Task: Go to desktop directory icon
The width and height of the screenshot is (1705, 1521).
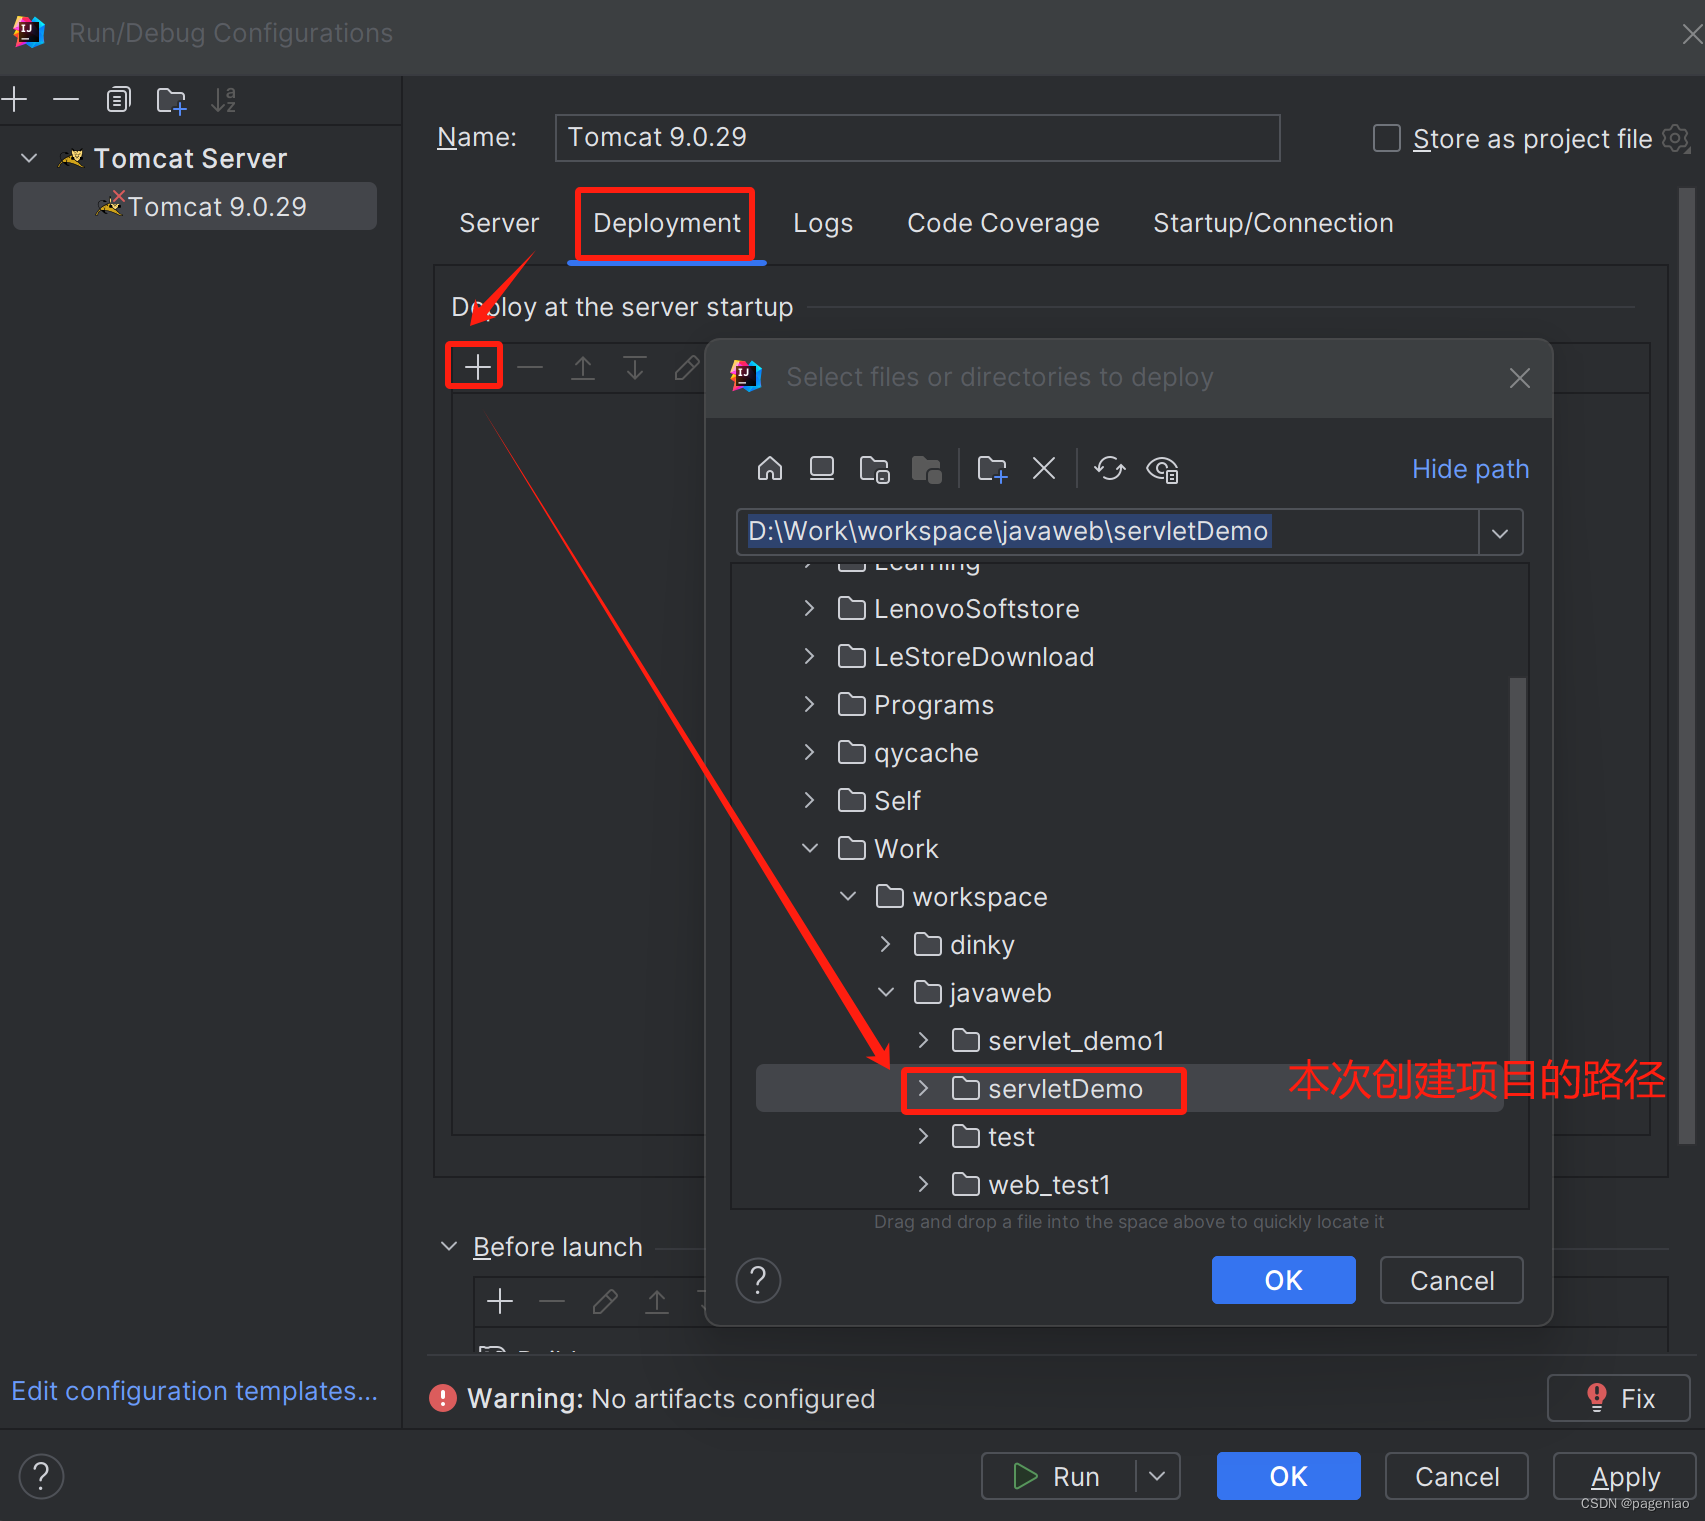Action: click(x=822, y=468)
